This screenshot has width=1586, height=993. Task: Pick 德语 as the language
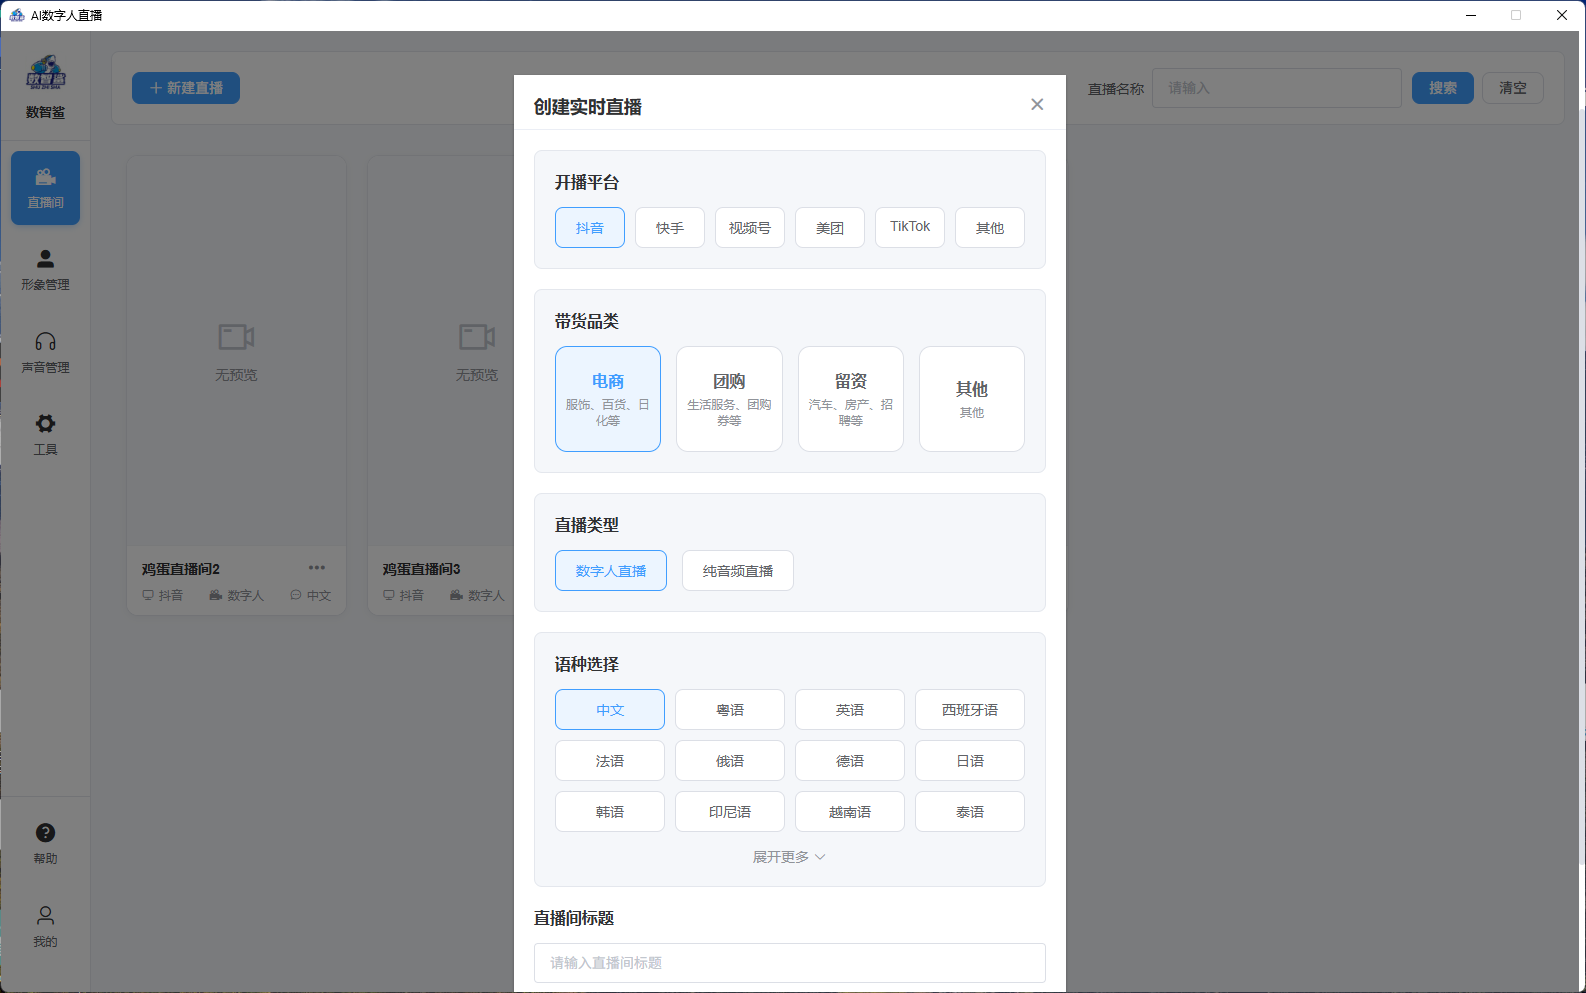pyautogui.click(x=850, y=760)
